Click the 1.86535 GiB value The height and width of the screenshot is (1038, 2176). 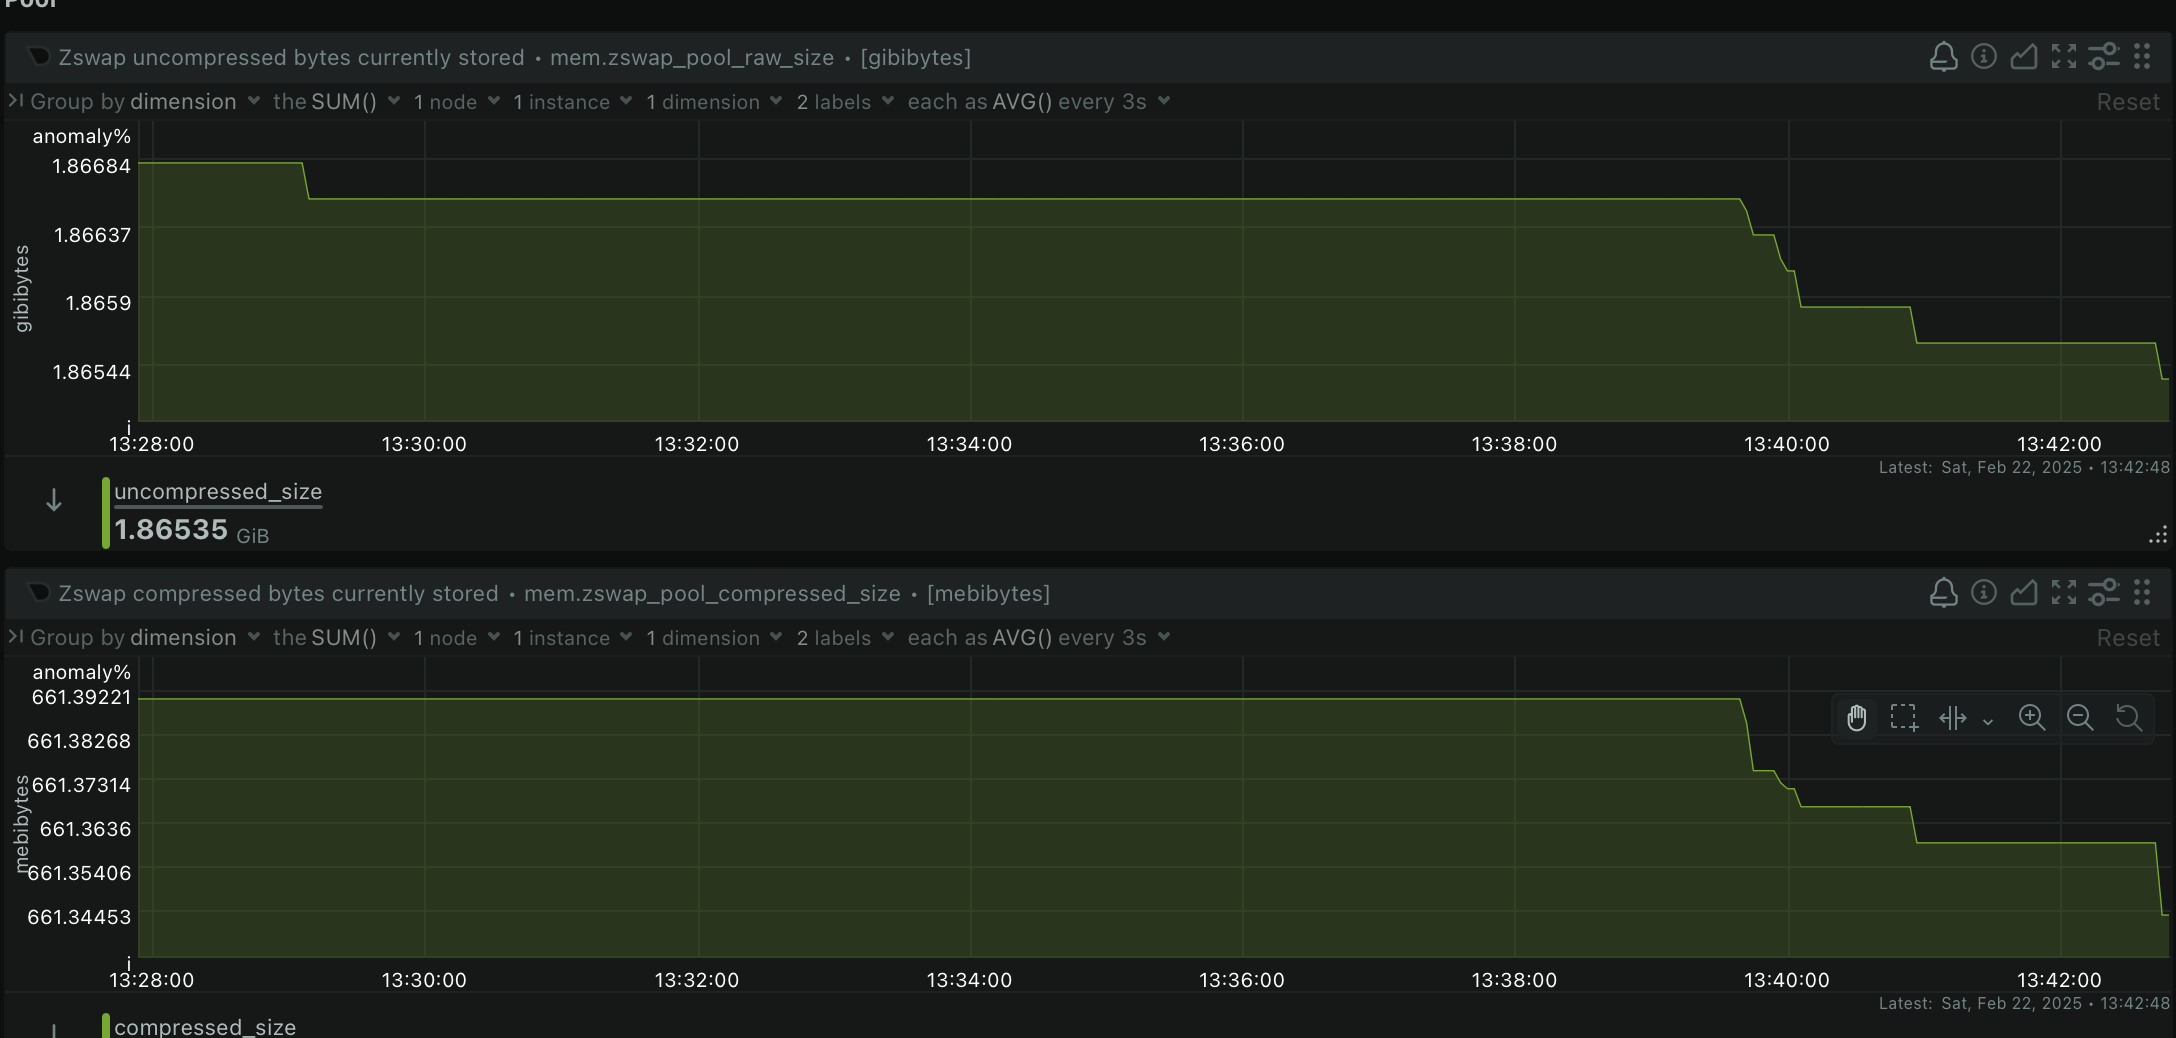pyautogui.click(x=191, y=530)
